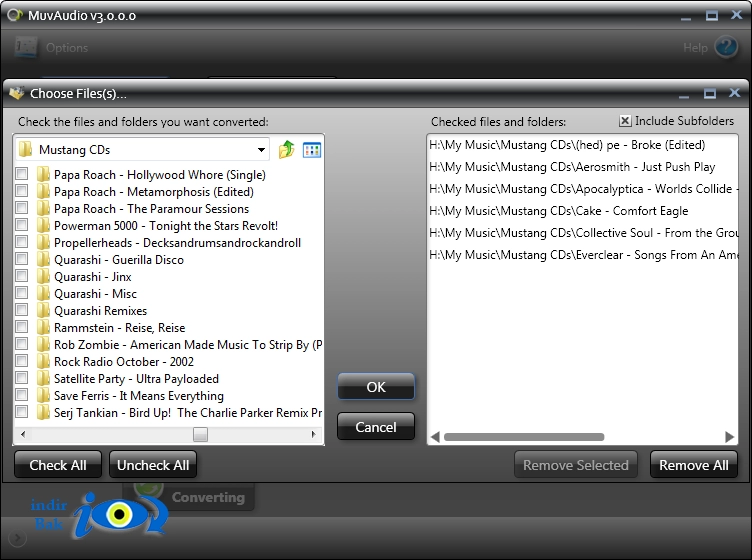Click left scroll arrow of folder list
The width and height of the screenshot is (752, 560).
coord(23,434)
